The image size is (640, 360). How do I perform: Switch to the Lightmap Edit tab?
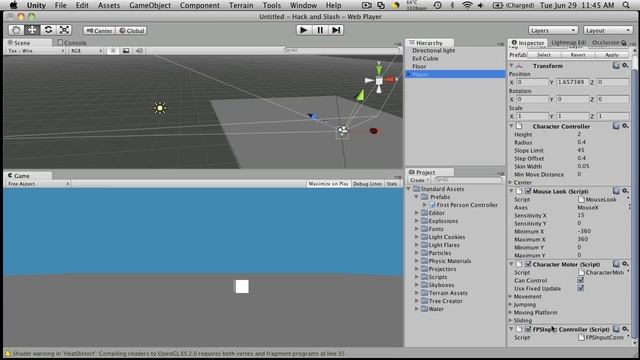pos(568,42)
